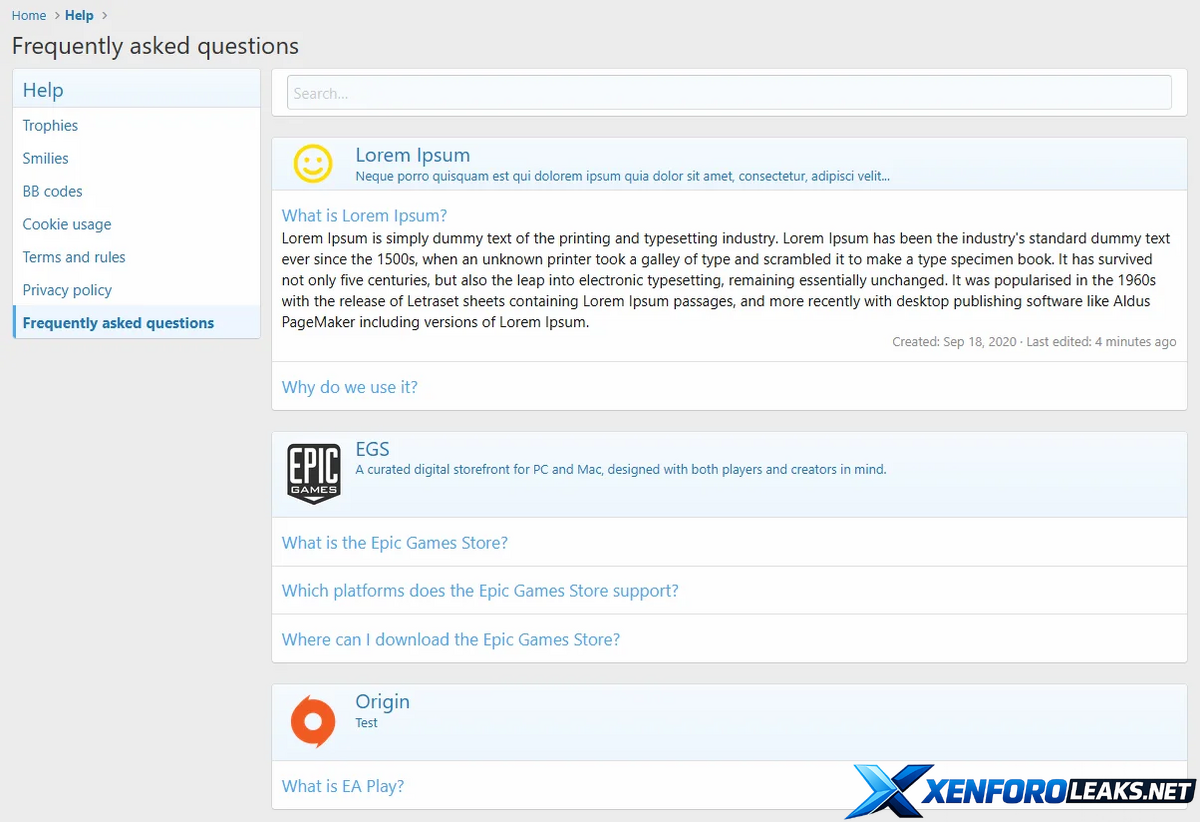Open Smilies help page
This screenshot has height=822, width=1200.
(x=46, y=159)
